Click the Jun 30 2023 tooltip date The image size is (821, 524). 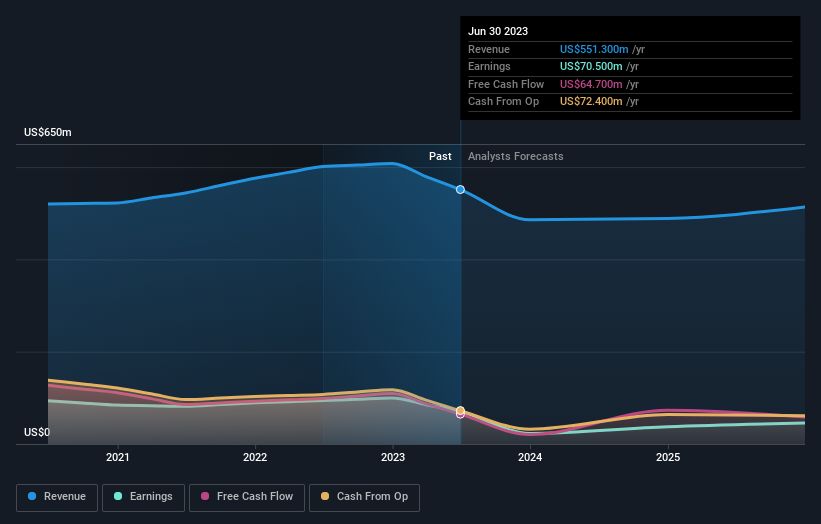[x=498, y=31]
